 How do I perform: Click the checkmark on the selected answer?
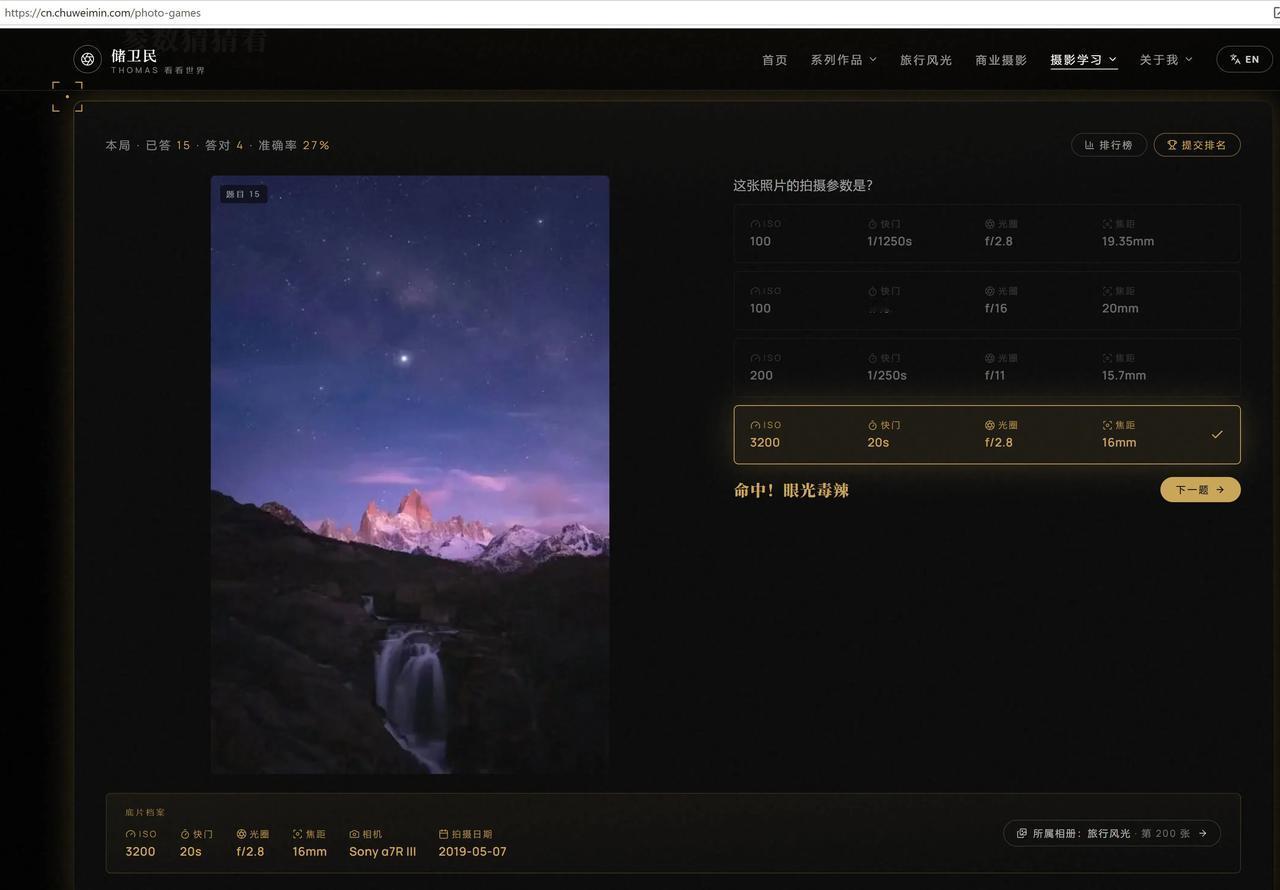pyautogui.click(x=1217, y=435)
